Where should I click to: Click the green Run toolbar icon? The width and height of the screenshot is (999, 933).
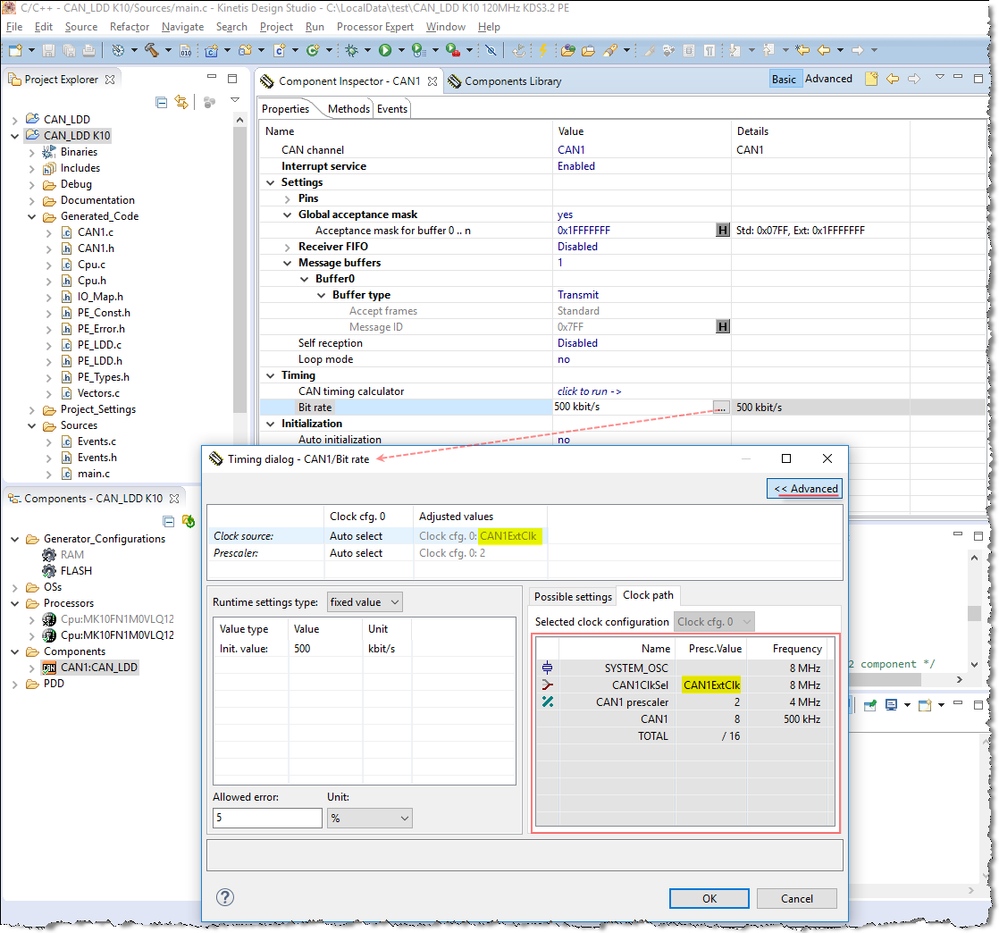click(x=385, y=50)
